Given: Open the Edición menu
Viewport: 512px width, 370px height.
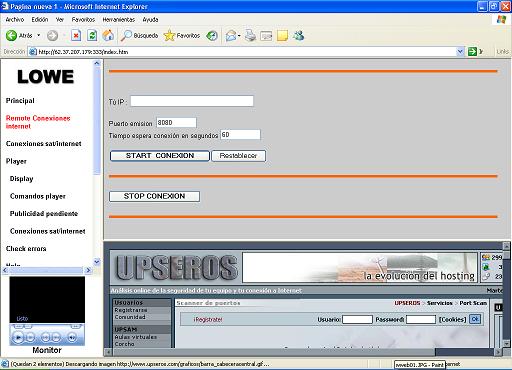Looking at the screenshot, I should (40, 20).
